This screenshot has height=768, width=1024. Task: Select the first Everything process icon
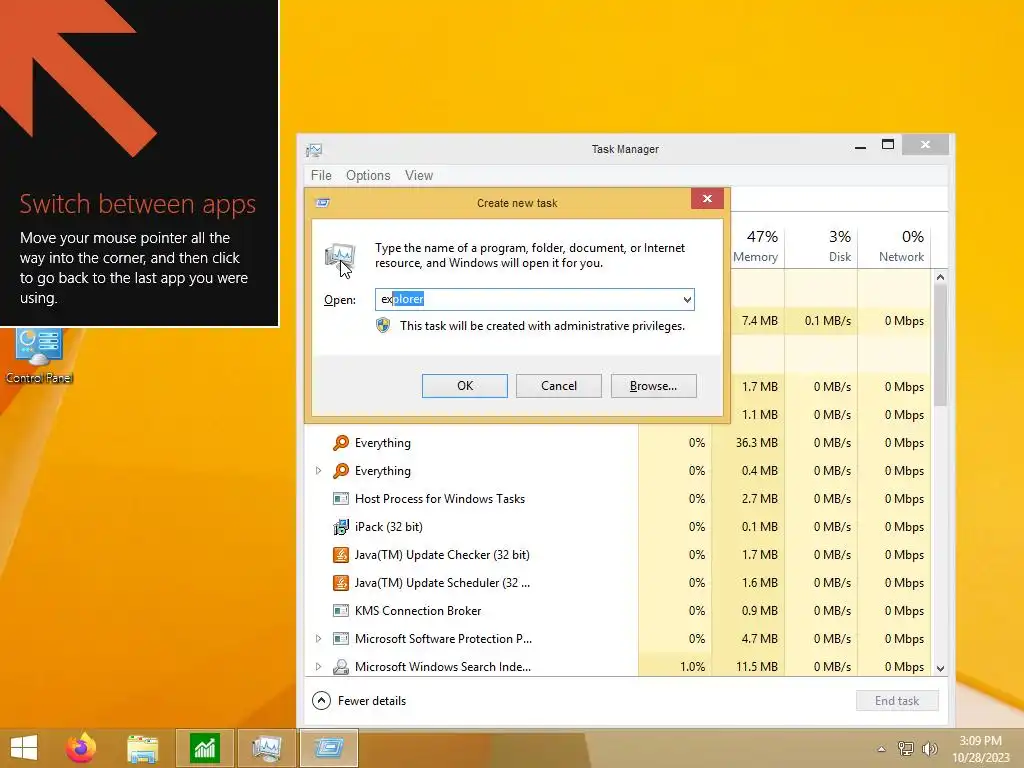point(340,443)
